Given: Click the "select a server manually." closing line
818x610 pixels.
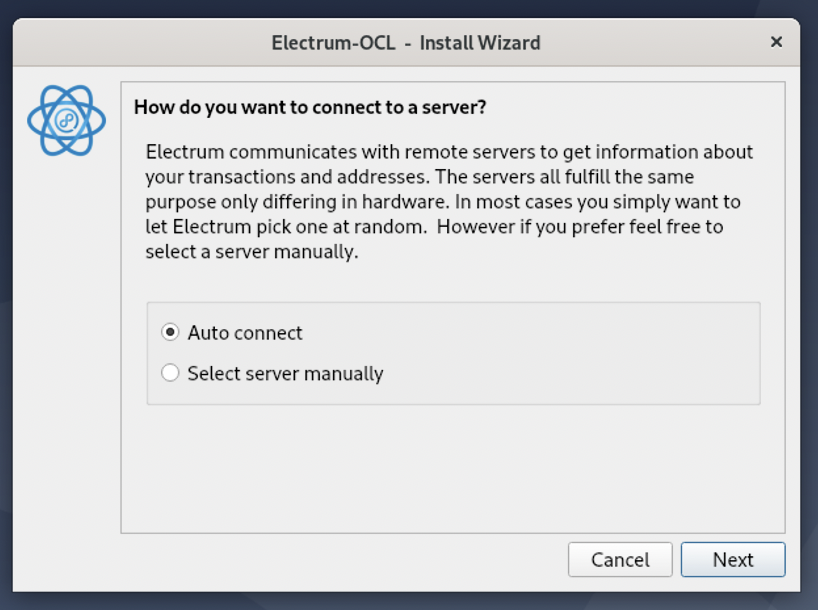Looking at the screenshot, I should pos(252,252).
